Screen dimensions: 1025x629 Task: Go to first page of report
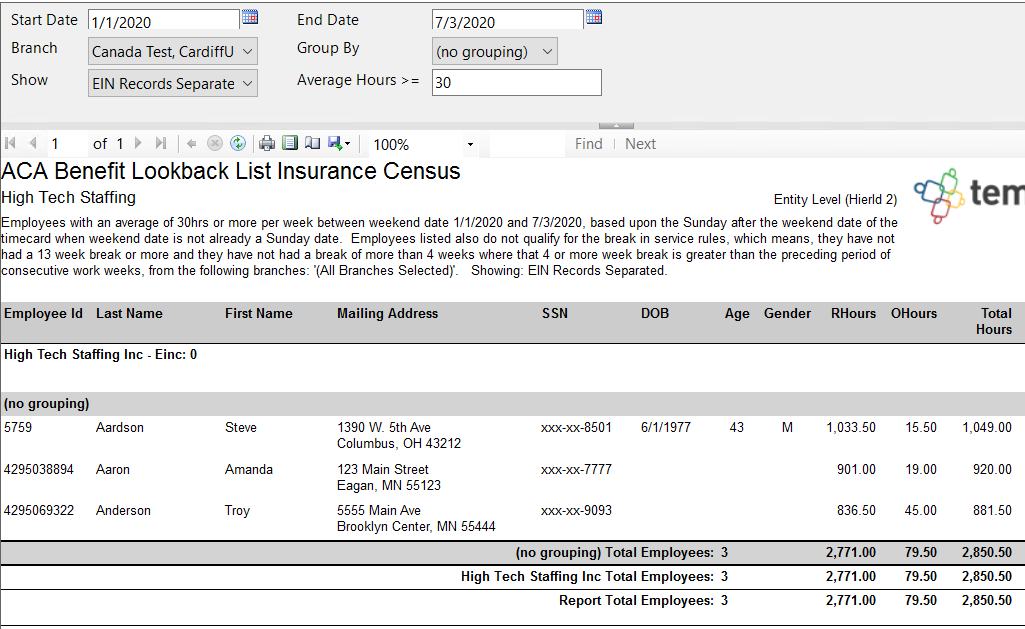pos(10,143)
